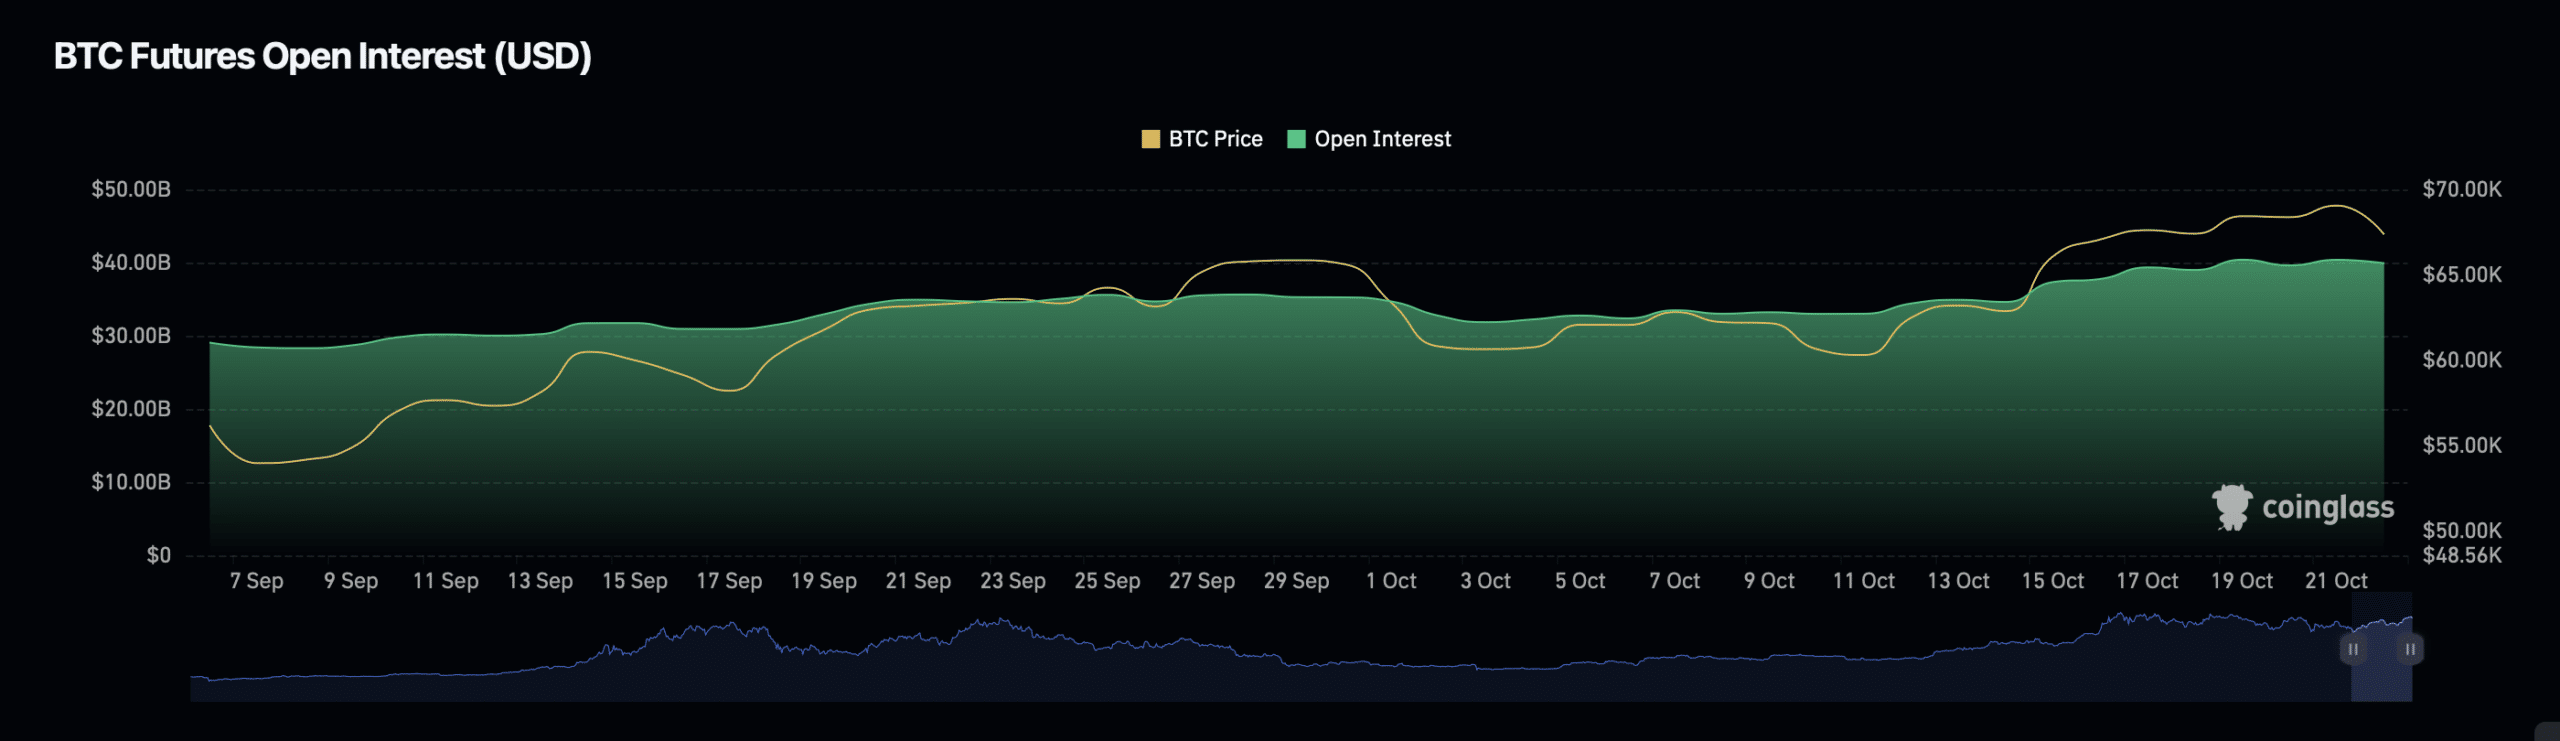Toggle the Open Interest legend series

click(x=1369, y=139)
